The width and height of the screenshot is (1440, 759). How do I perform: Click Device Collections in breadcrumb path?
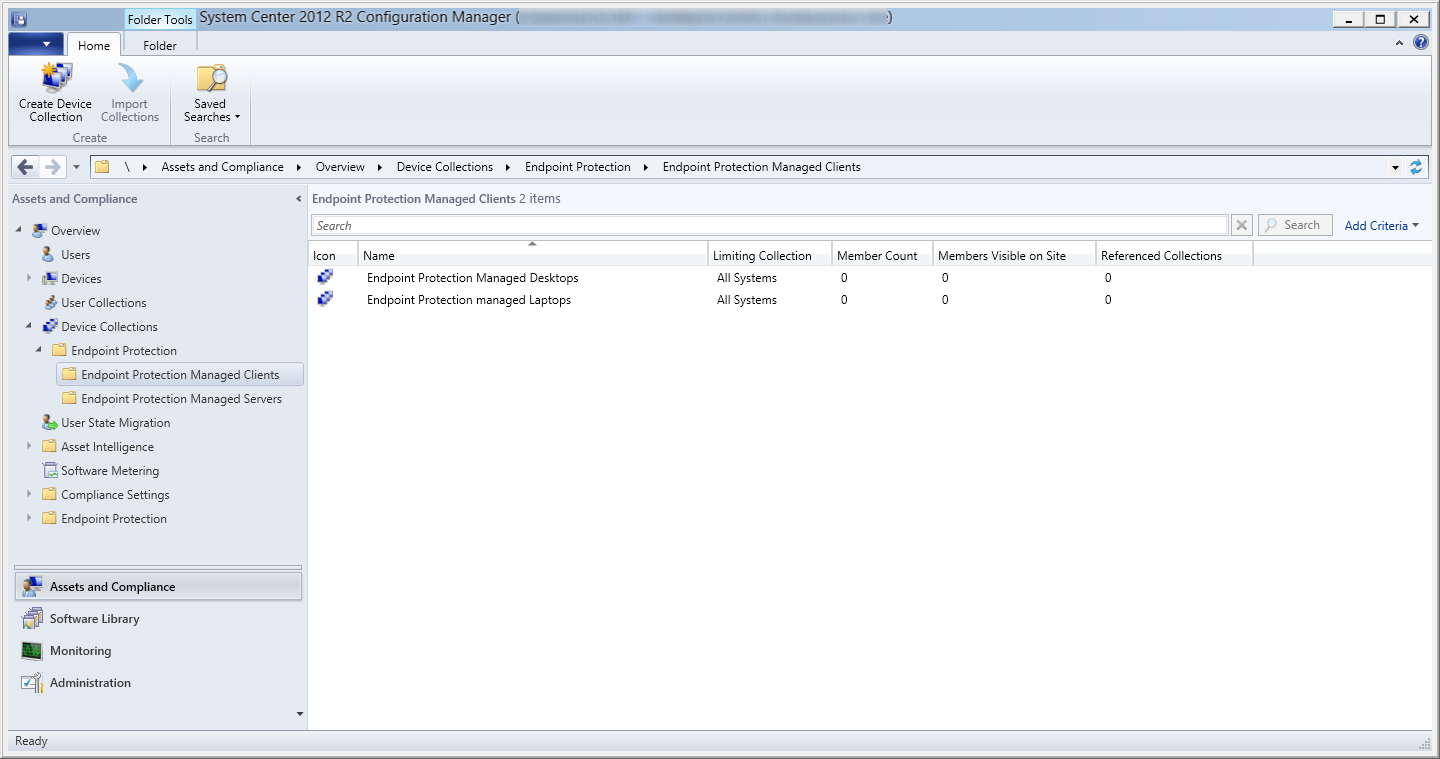coord(445,167)
